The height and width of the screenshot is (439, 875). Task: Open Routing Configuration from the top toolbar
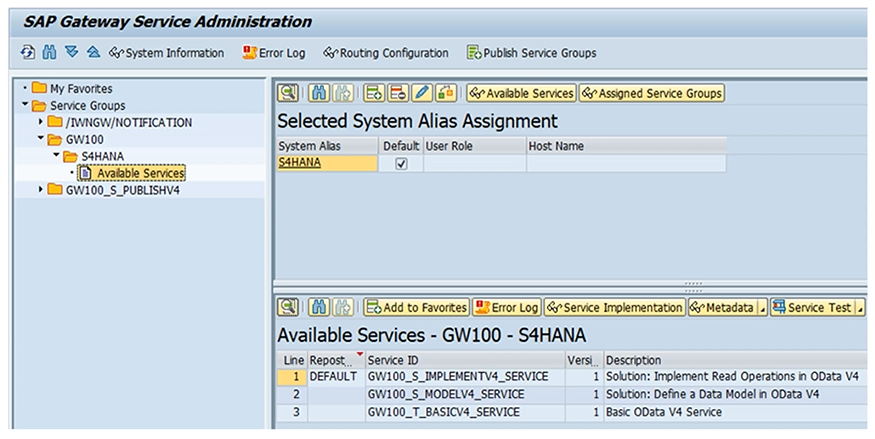[386, 53]
